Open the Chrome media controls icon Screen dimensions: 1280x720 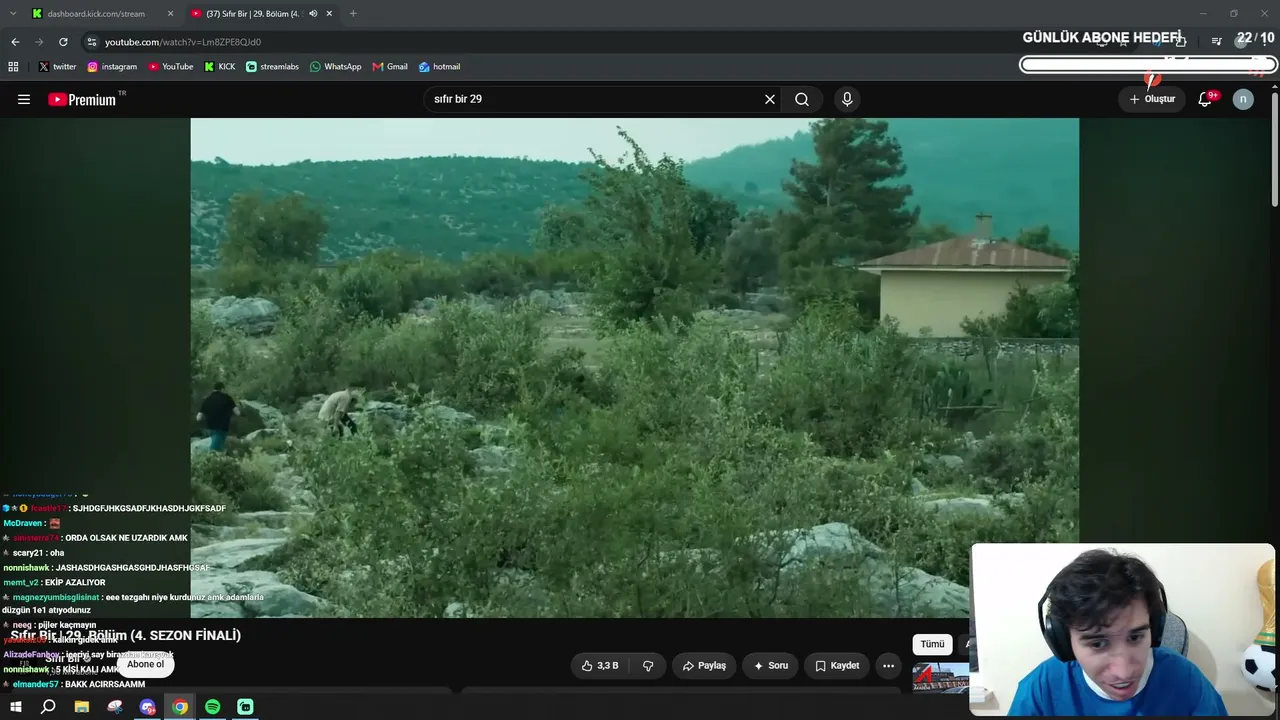coord(1217,42)
